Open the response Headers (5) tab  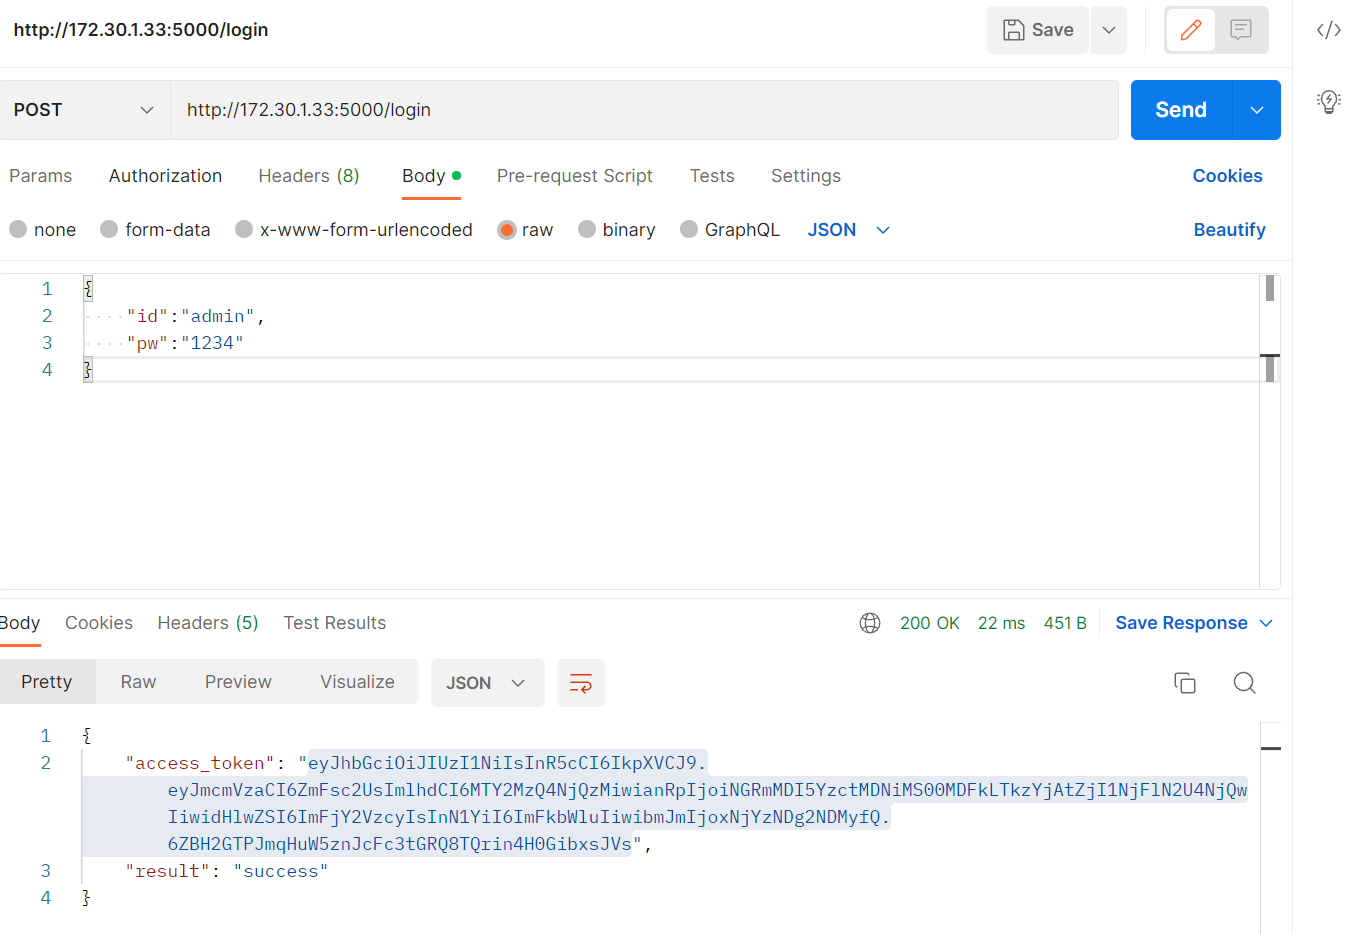[208, 623]
